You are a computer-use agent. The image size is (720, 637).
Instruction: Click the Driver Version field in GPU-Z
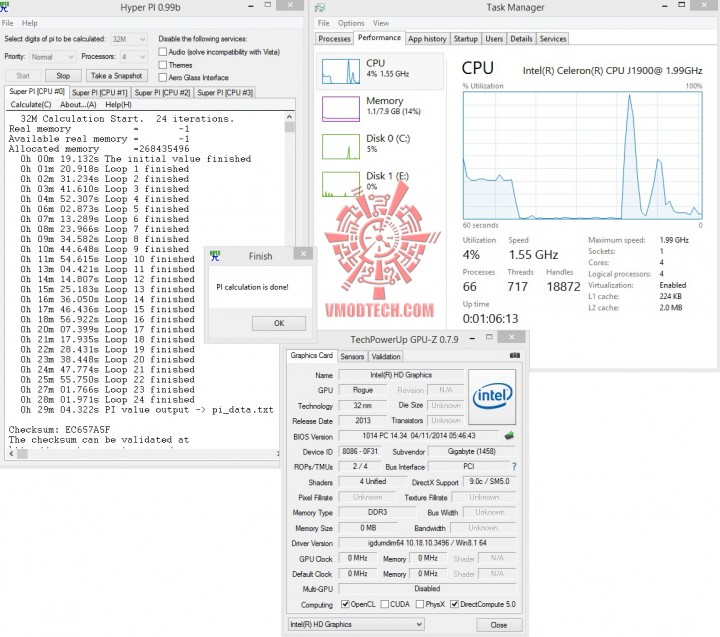(x=427, y=543)
